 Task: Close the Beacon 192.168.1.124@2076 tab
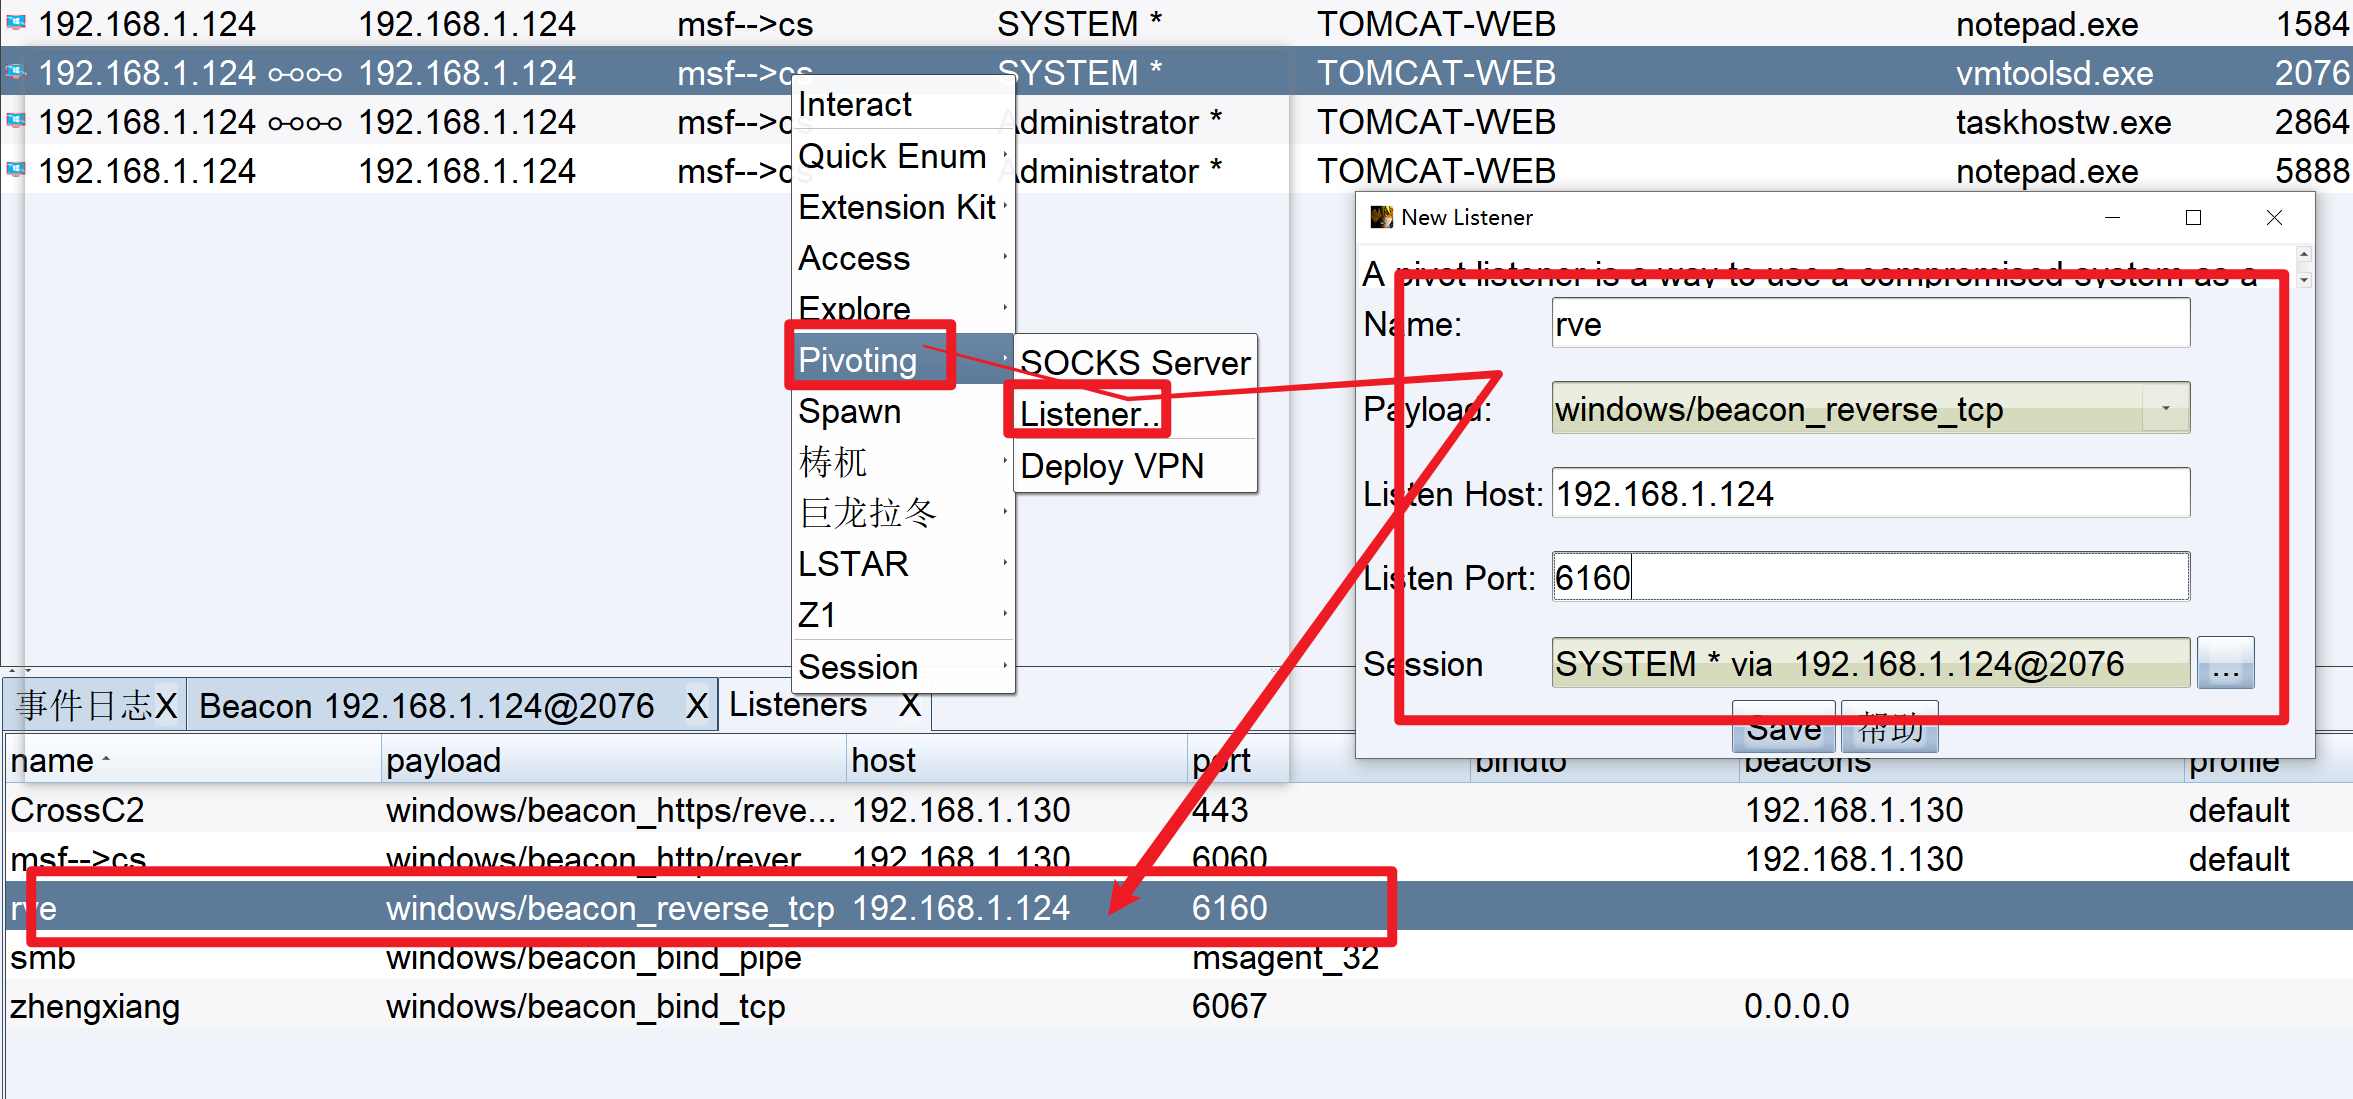pyautogui.click(x=697, y=706)
